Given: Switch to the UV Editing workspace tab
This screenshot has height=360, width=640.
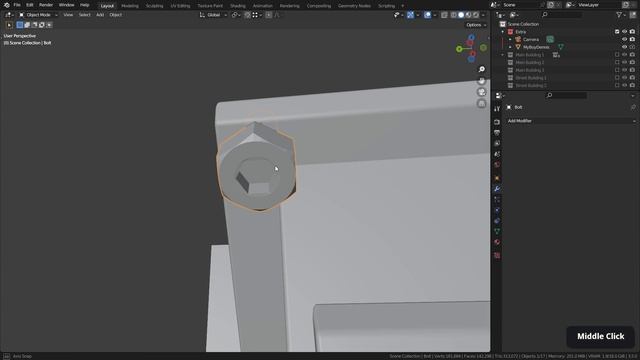Looking at the screenshot, I should 180,6.
